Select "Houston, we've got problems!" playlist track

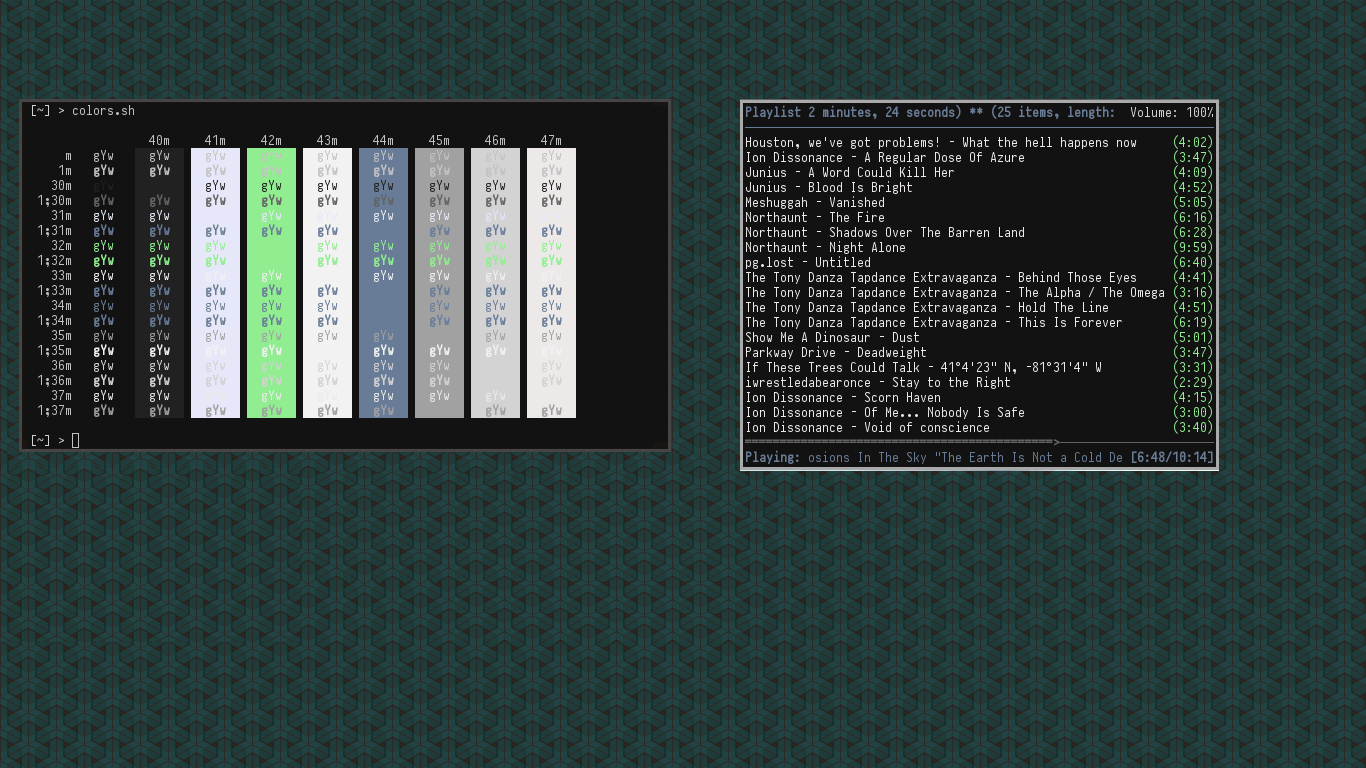979,143
